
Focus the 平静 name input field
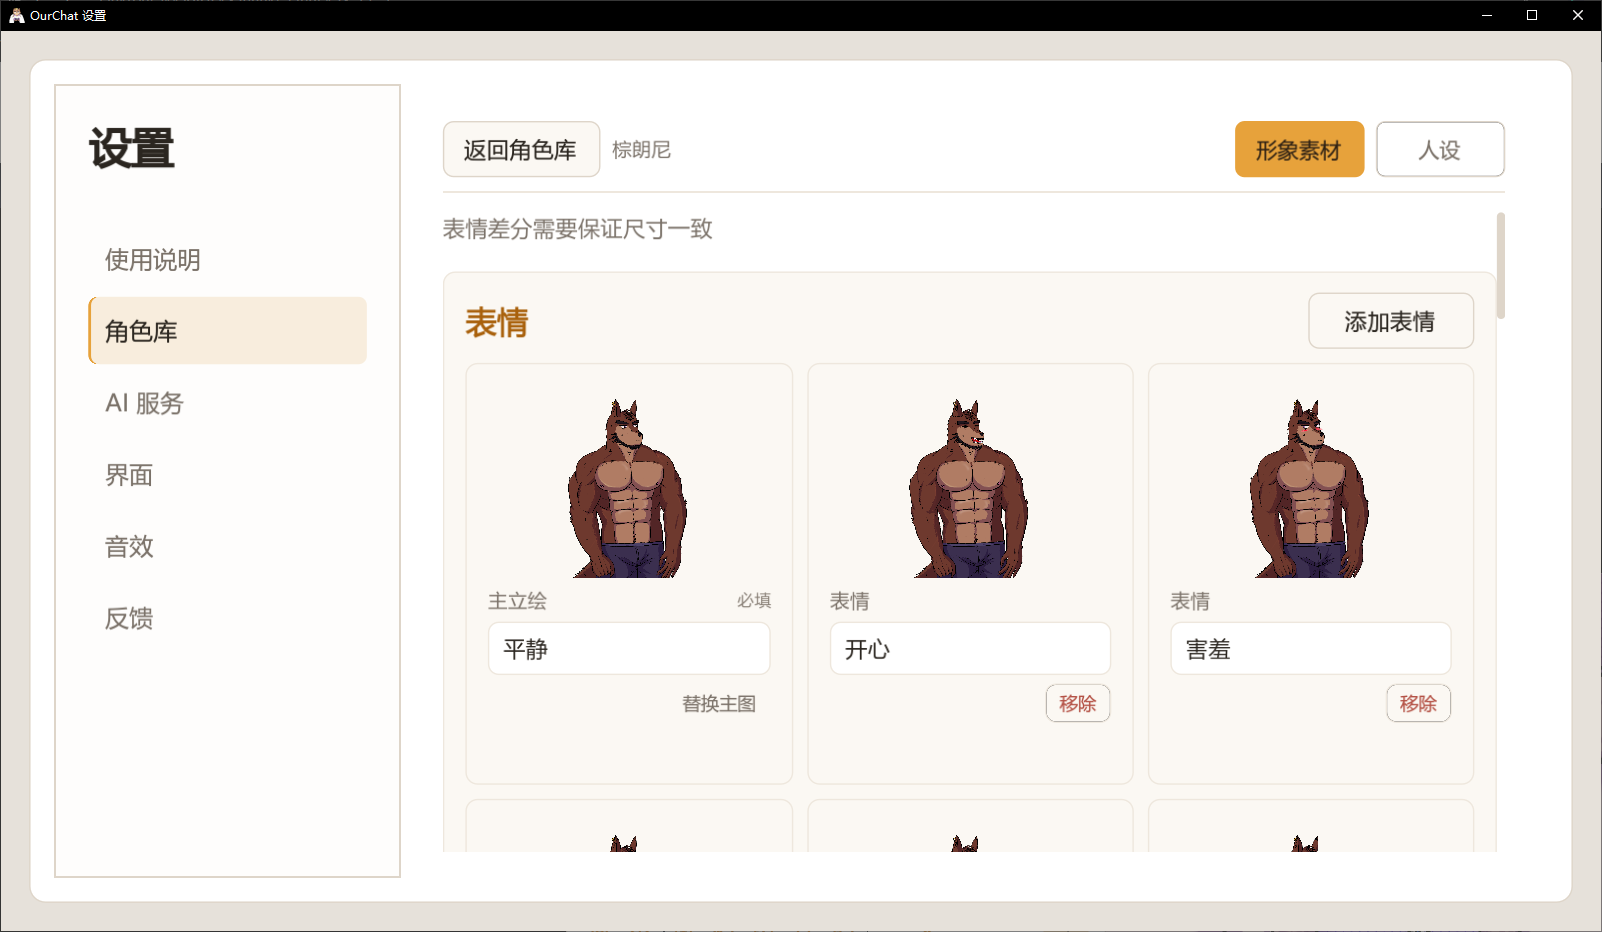[629, 649]
